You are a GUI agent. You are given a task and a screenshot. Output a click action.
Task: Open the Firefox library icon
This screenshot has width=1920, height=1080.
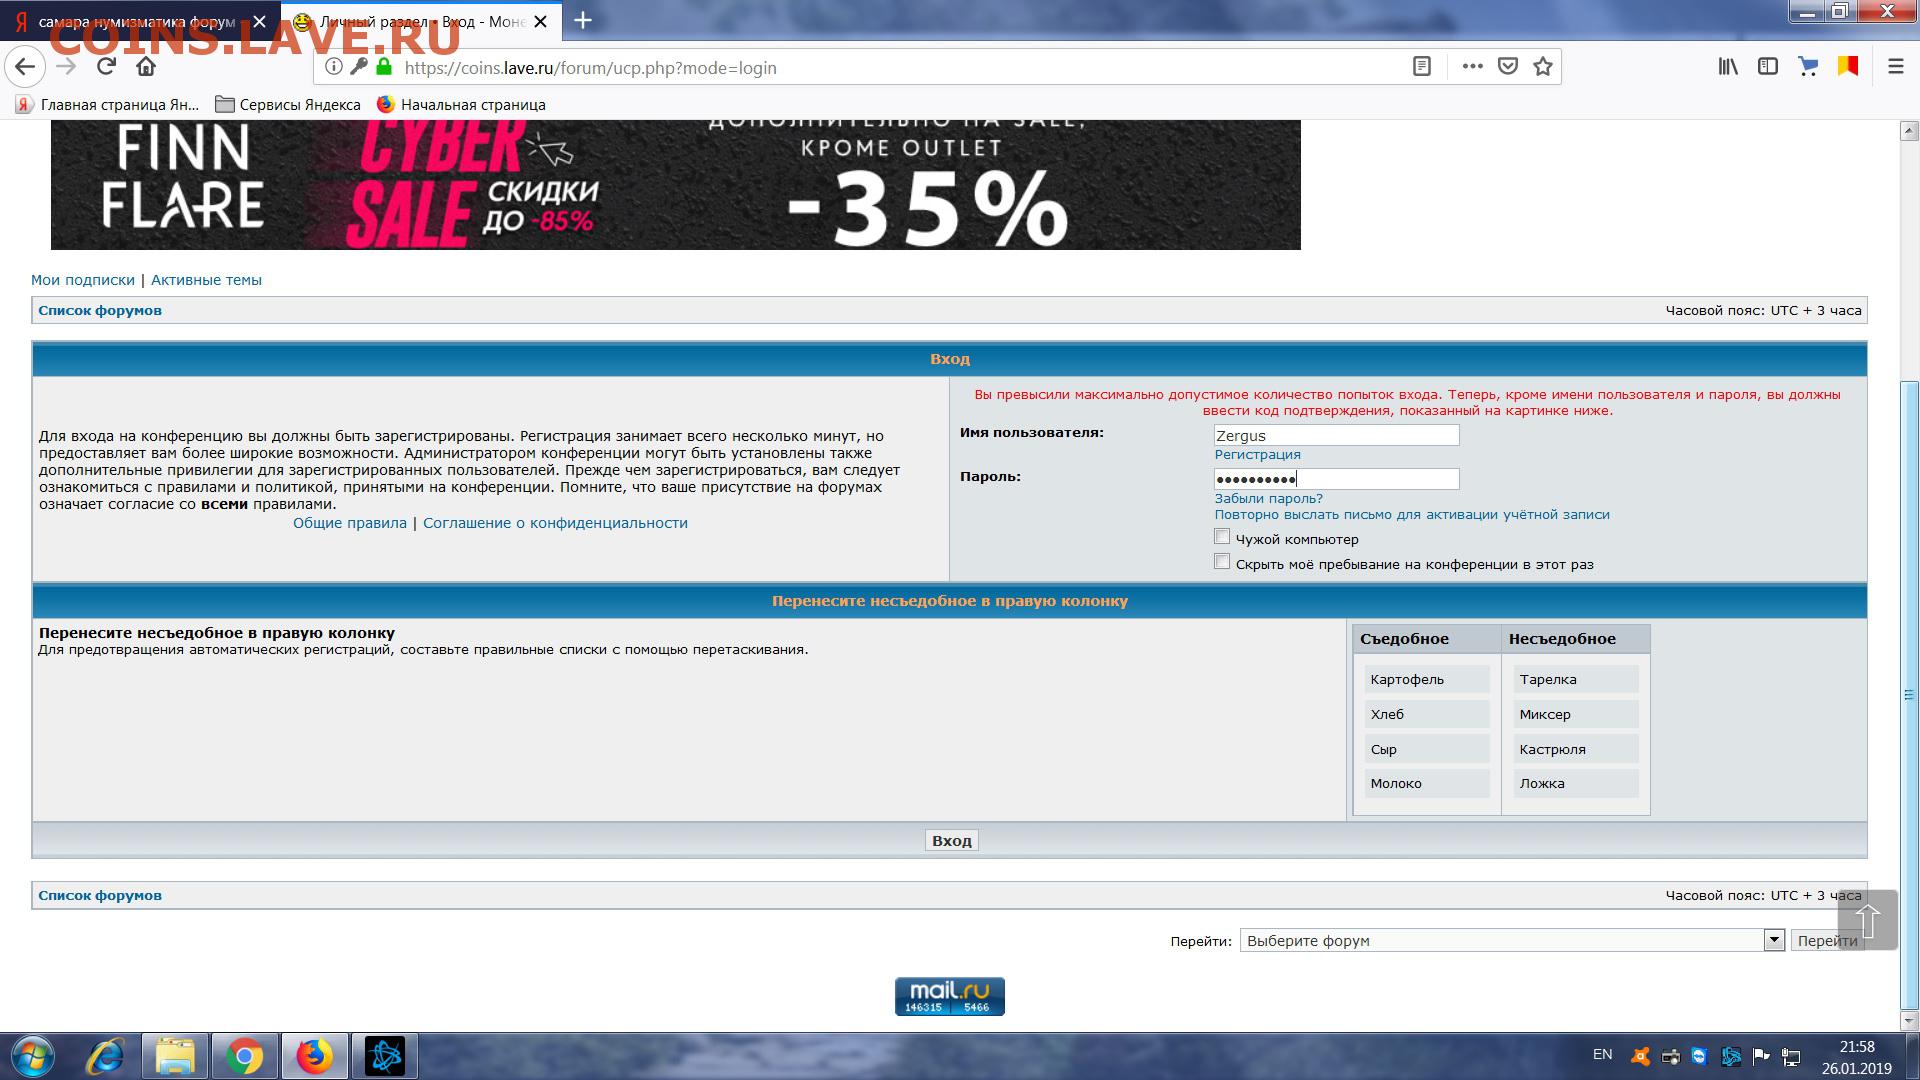pyautogui.click(x=1728, y=67)
